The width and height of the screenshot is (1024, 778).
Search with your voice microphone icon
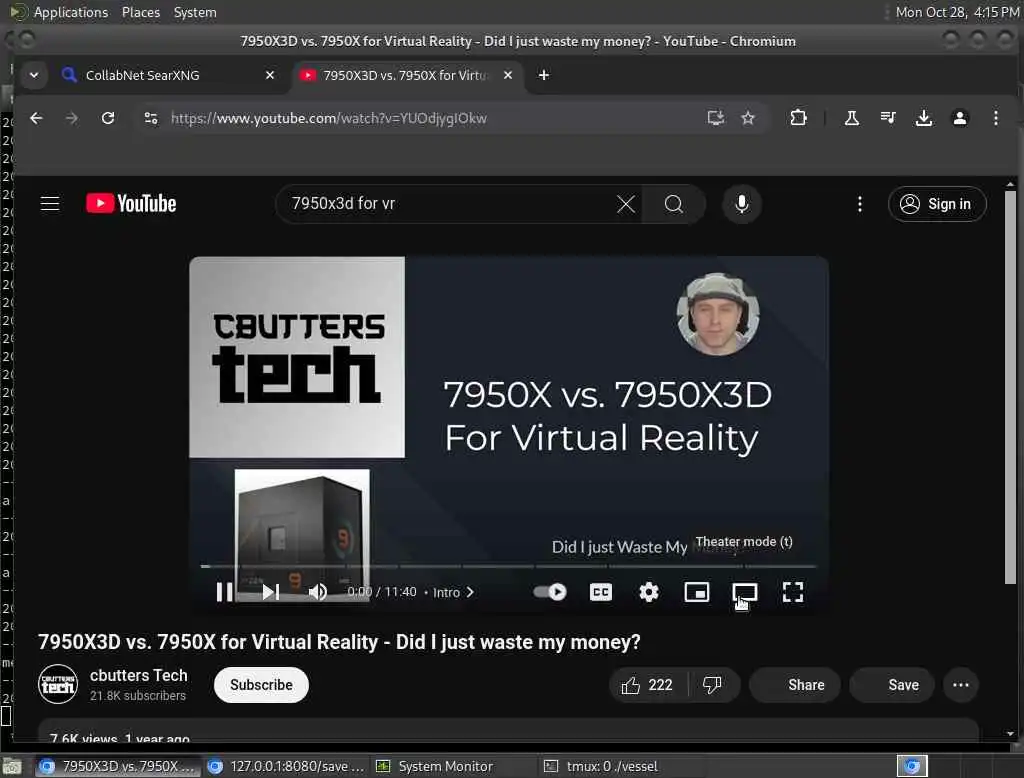click(x=741, y=204)
